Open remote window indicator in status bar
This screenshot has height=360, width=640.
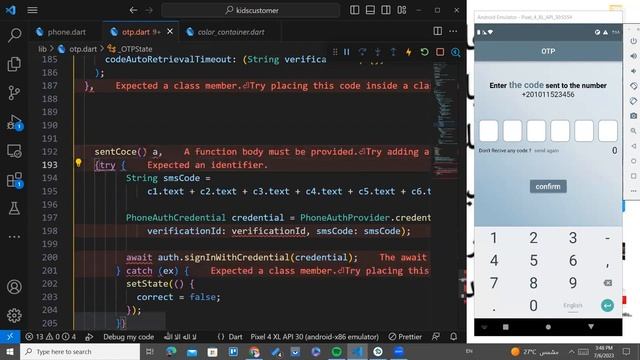click(x=10, y=337)
